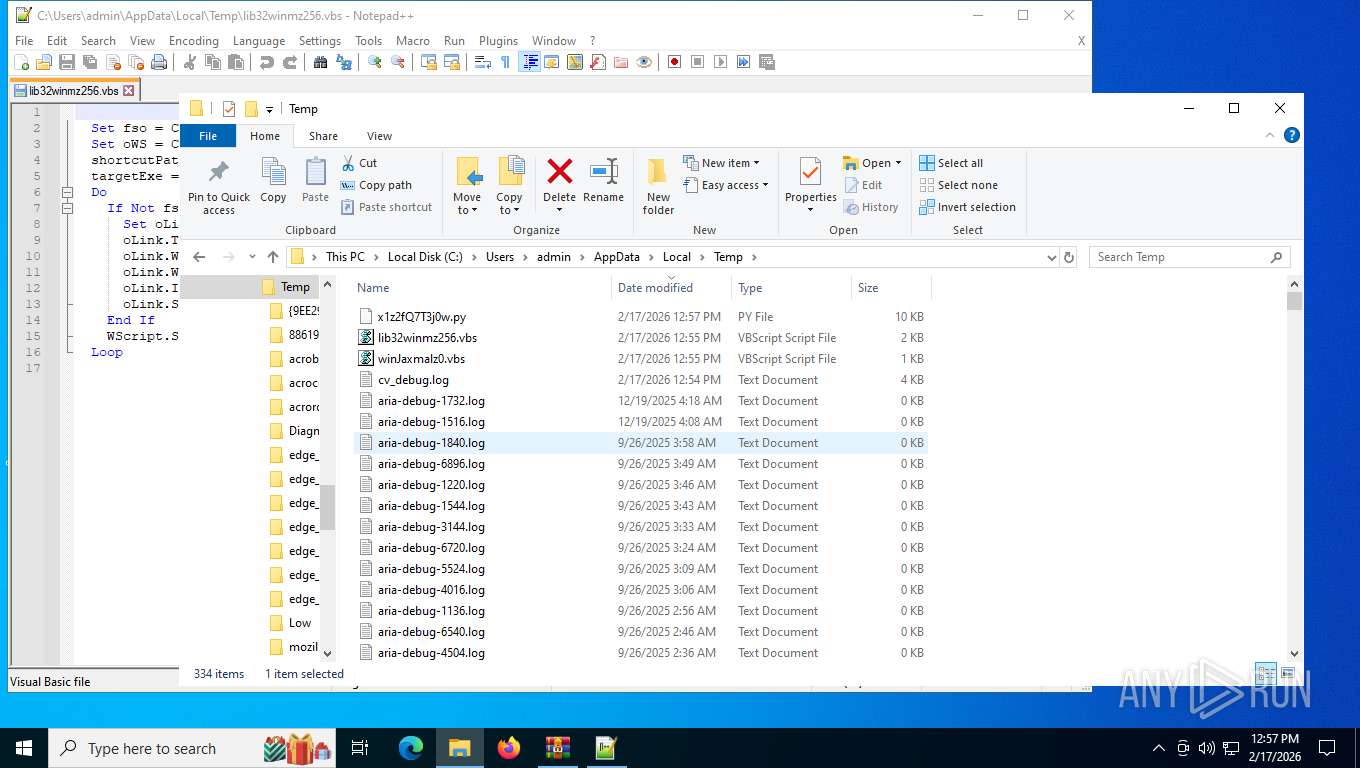Viewport: 1360px width, 768px height.
Task: Open the Recent locations dropdown arrow
Action: tap(251, 257)
